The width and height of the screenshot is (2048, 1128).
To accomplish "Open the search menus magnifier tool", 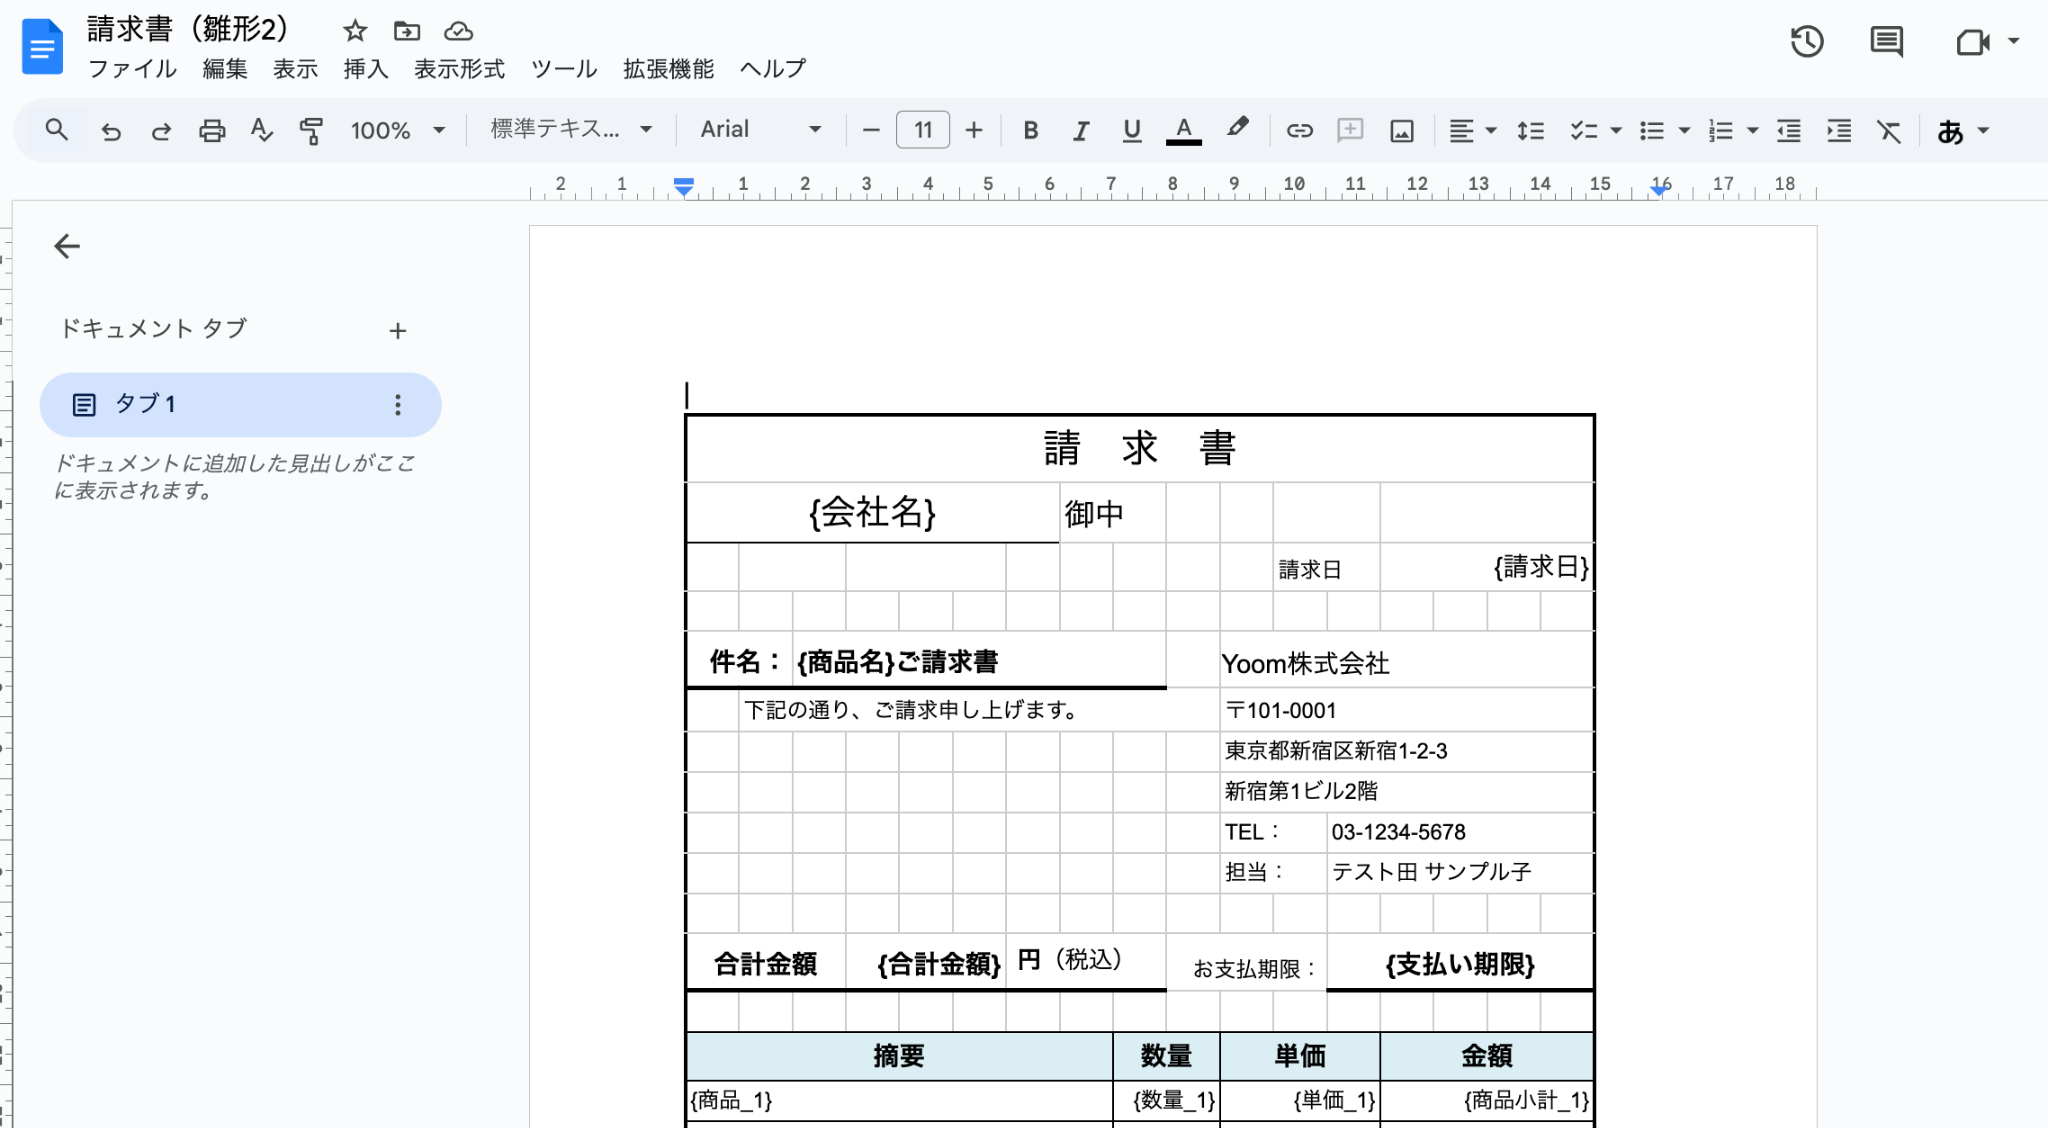I will pos(57,130).
